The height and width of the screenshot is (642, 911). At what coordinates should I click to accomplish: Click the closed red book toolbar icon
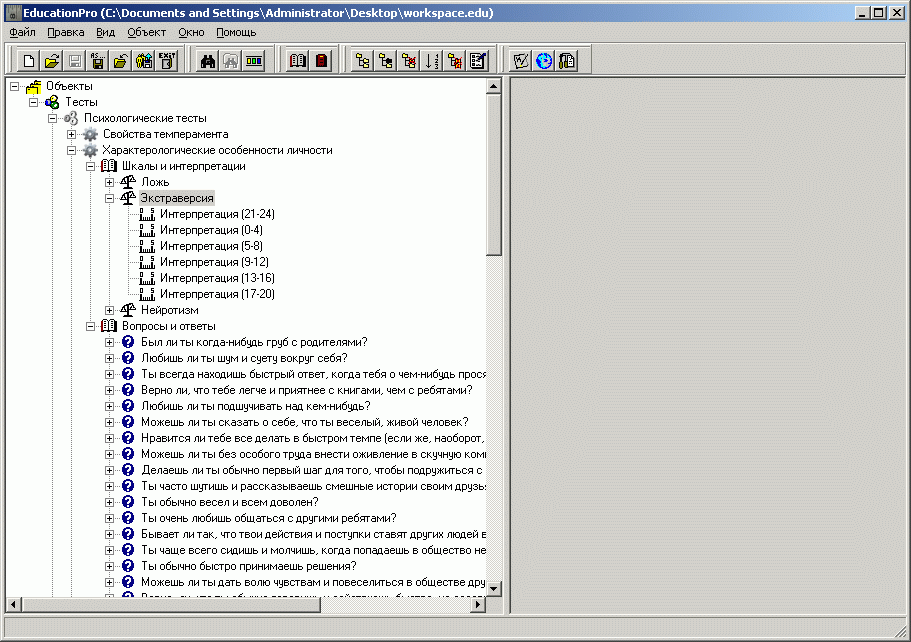pyautogui.click(x=321, y=61)
